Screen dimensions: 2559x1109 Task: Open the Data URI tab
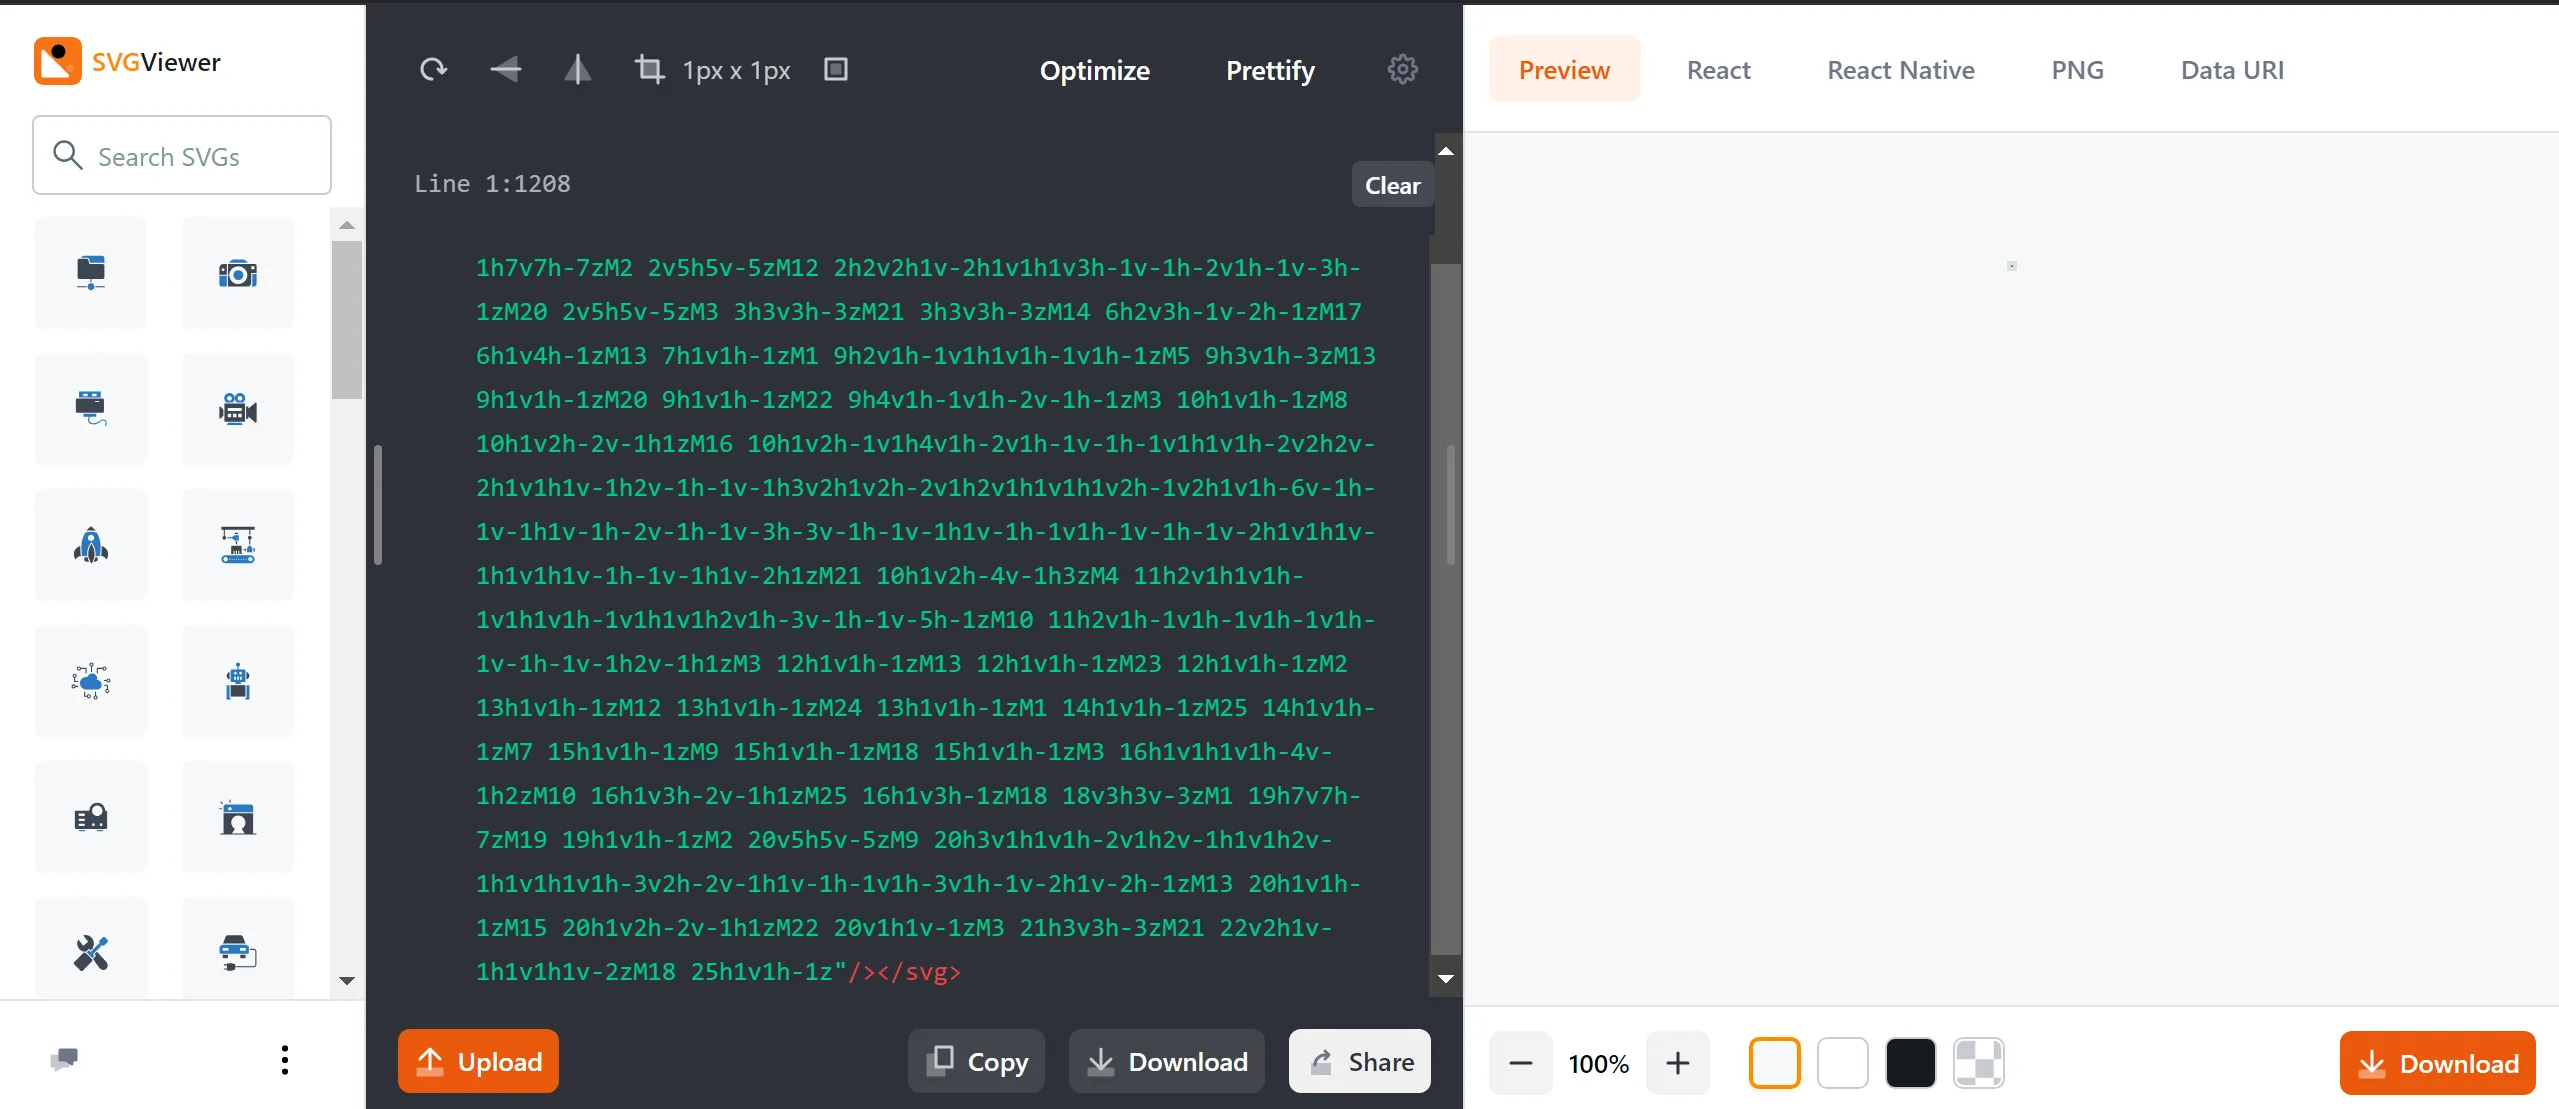(x=2232, y=70)
